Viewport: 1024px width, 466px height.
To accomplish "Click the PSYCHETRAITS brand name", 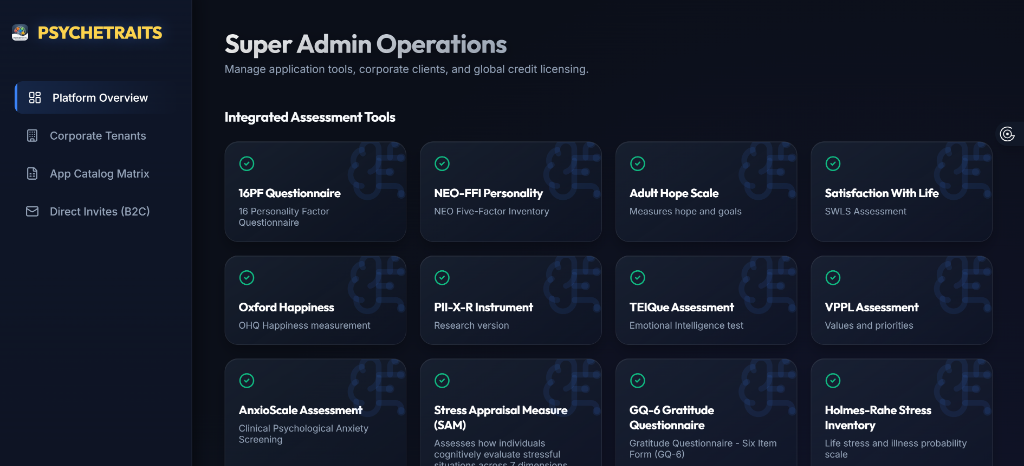I will (x=100, y=33).
